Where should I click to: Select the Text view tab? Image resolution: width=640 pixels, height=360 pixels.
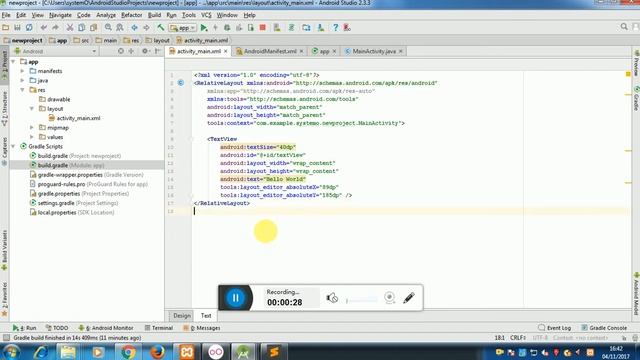(x=206, y=316)
